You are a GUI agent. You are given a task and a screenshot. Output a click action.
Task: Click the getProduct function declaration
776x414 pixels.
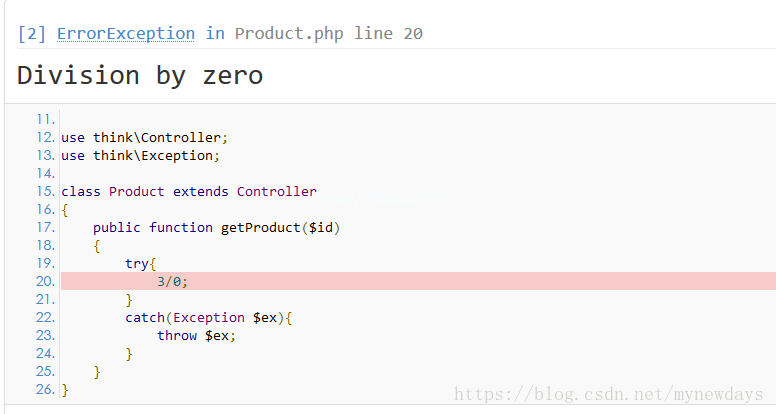coord(217,227)
